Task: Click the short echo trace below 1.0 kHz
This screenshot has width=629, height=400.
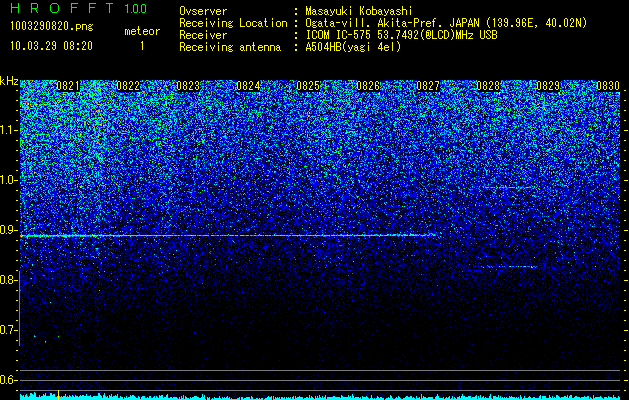Action: (x=507, y=187)
